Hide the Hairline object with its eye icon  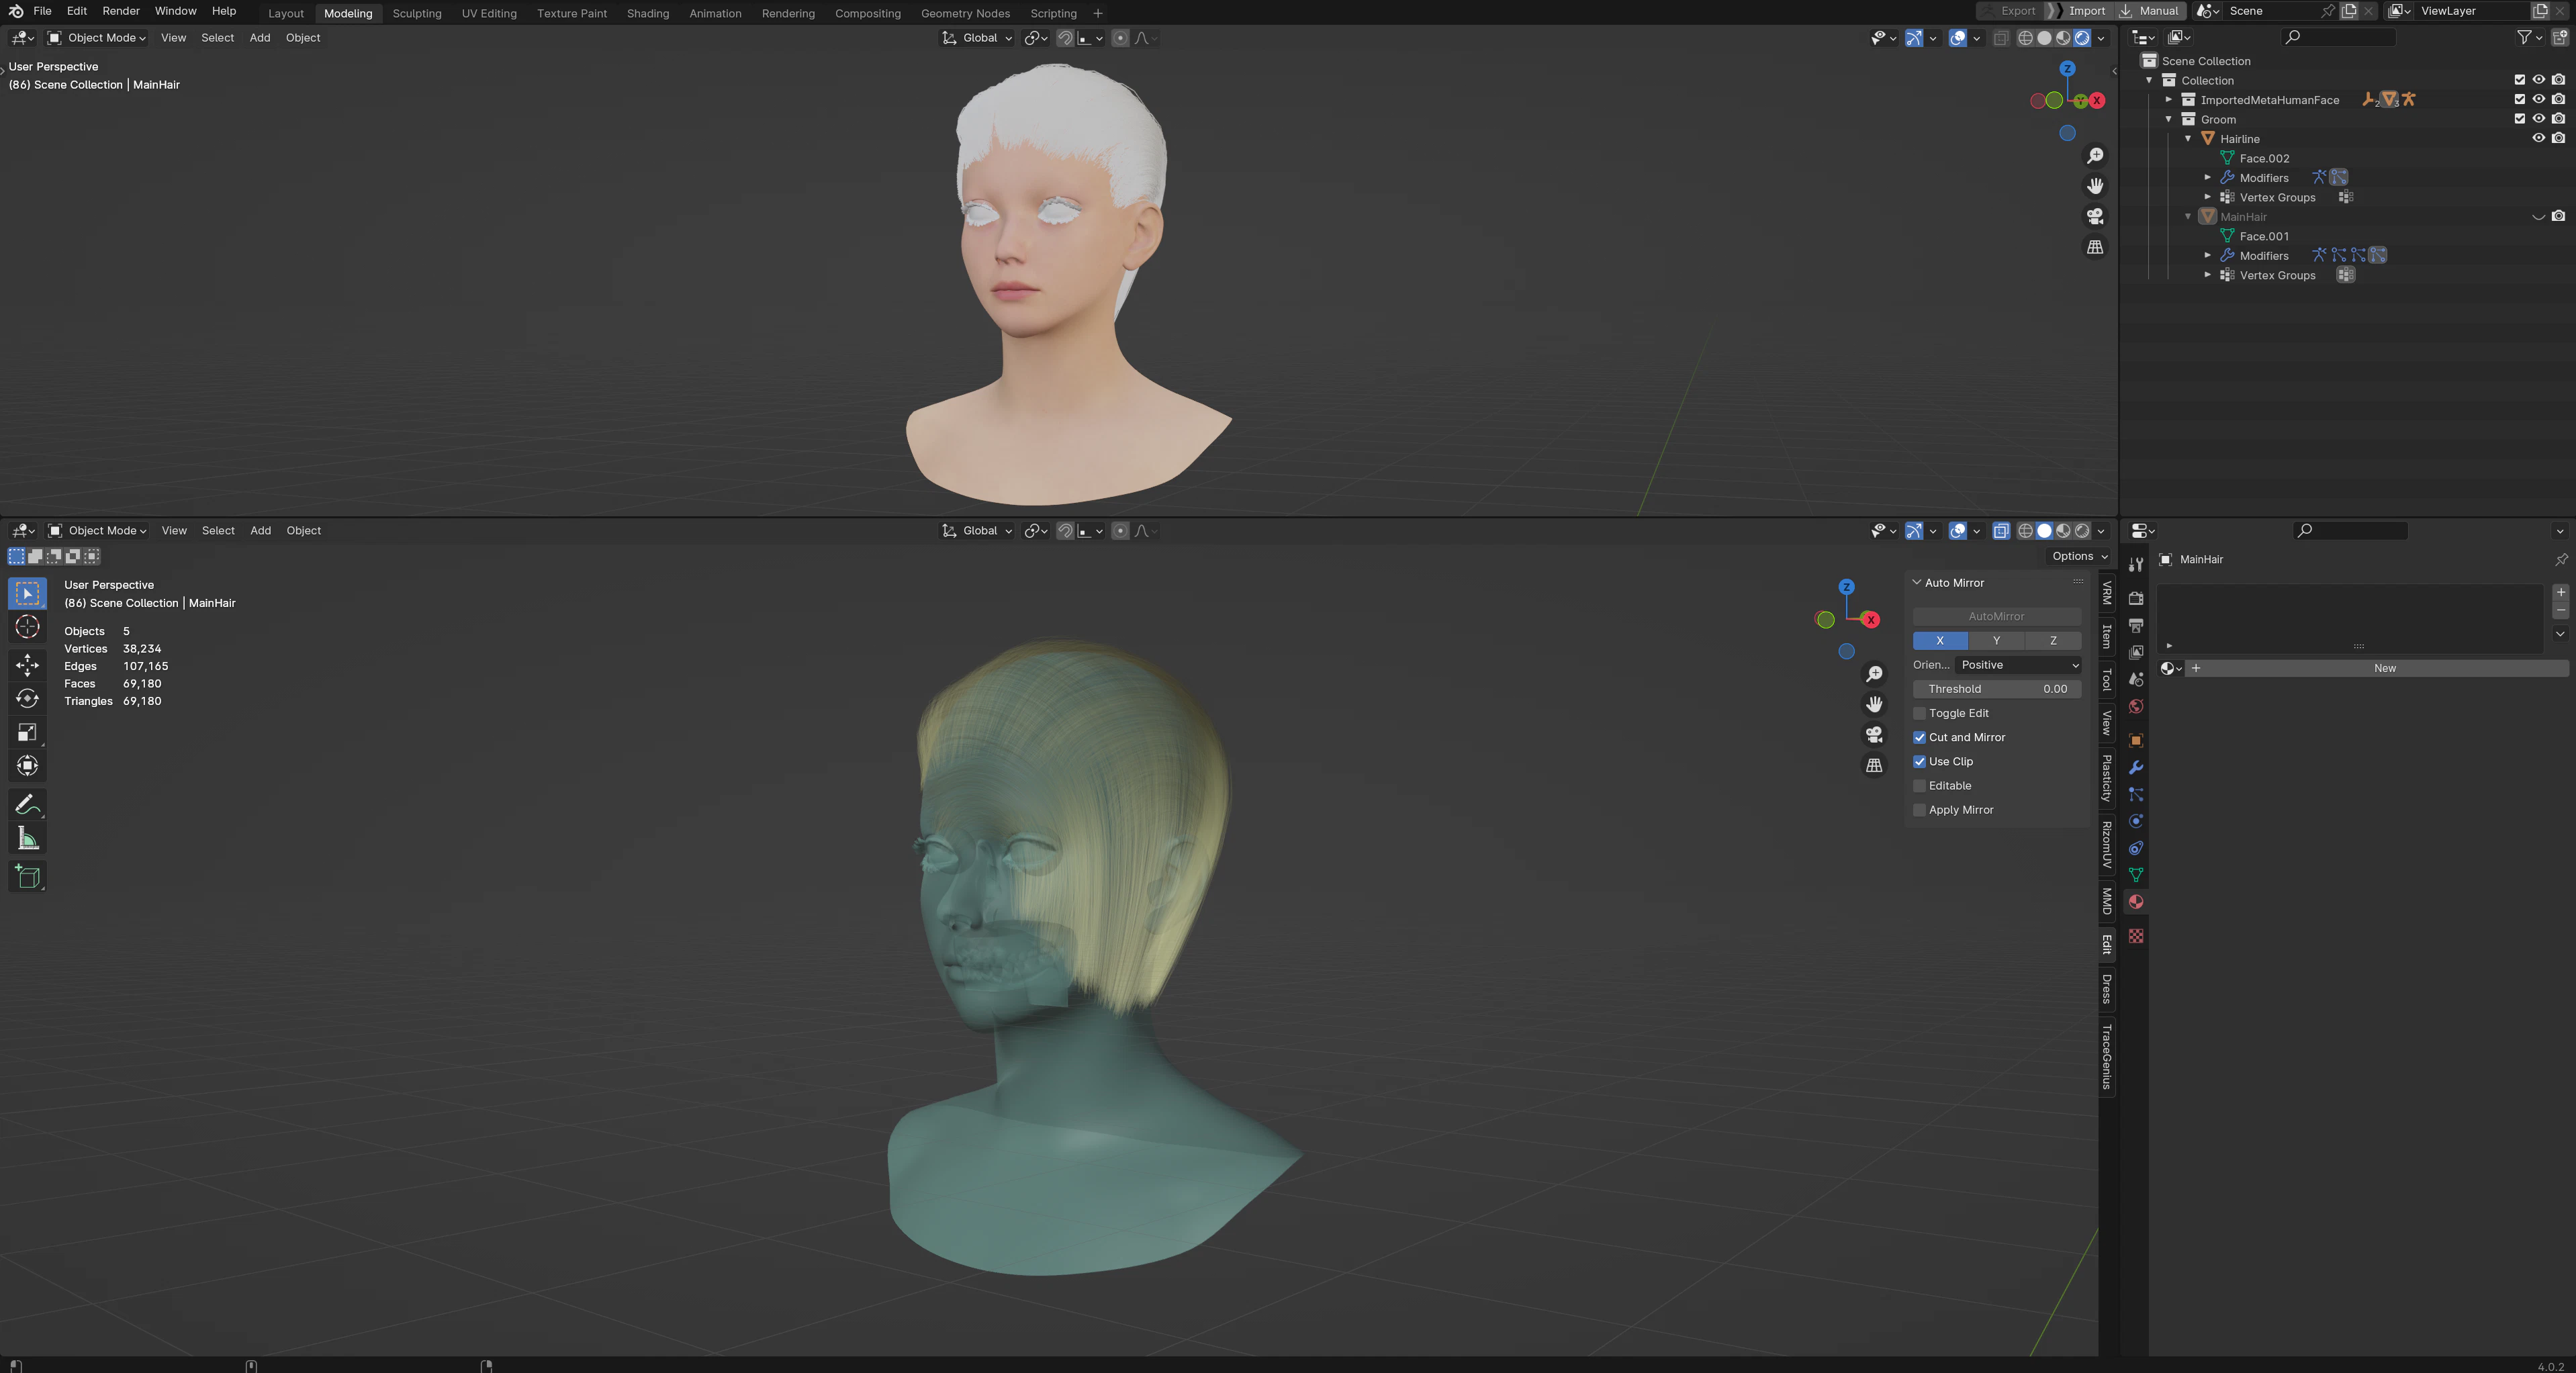pos(2538,139)
